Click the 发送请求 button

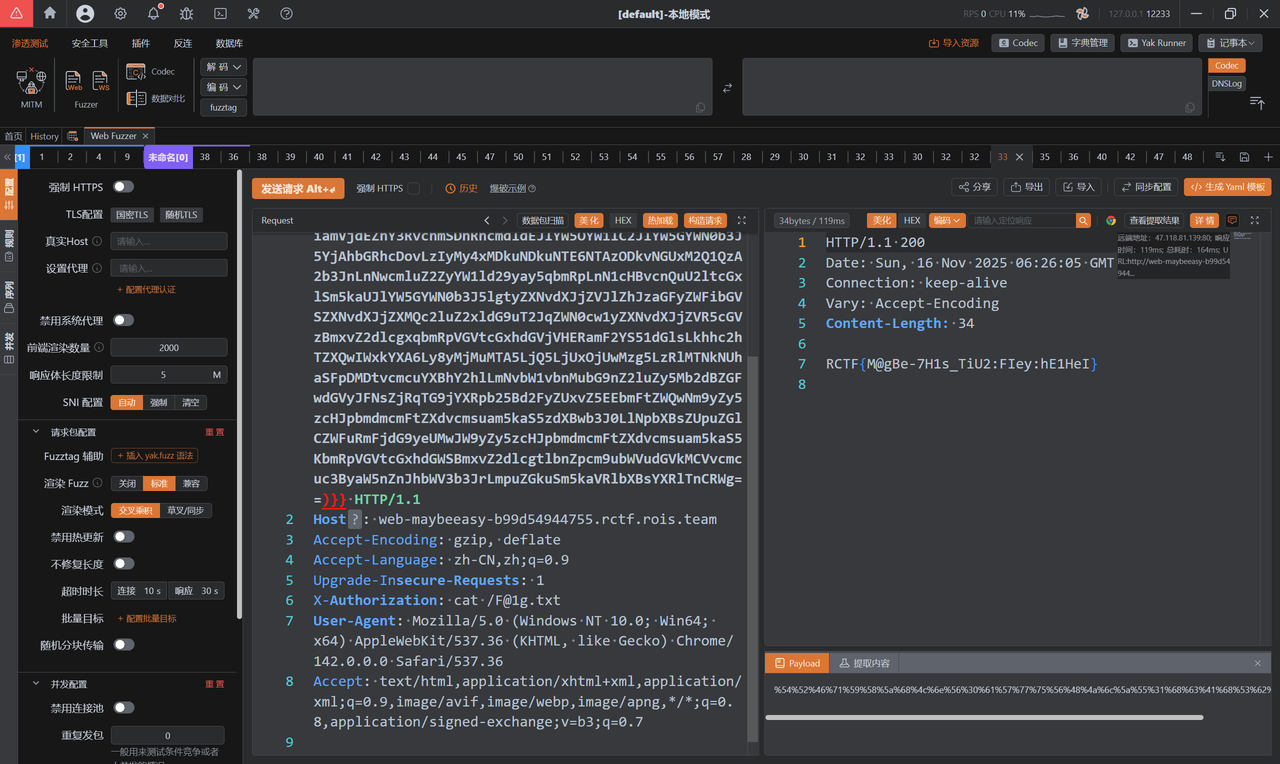[298, 188]
